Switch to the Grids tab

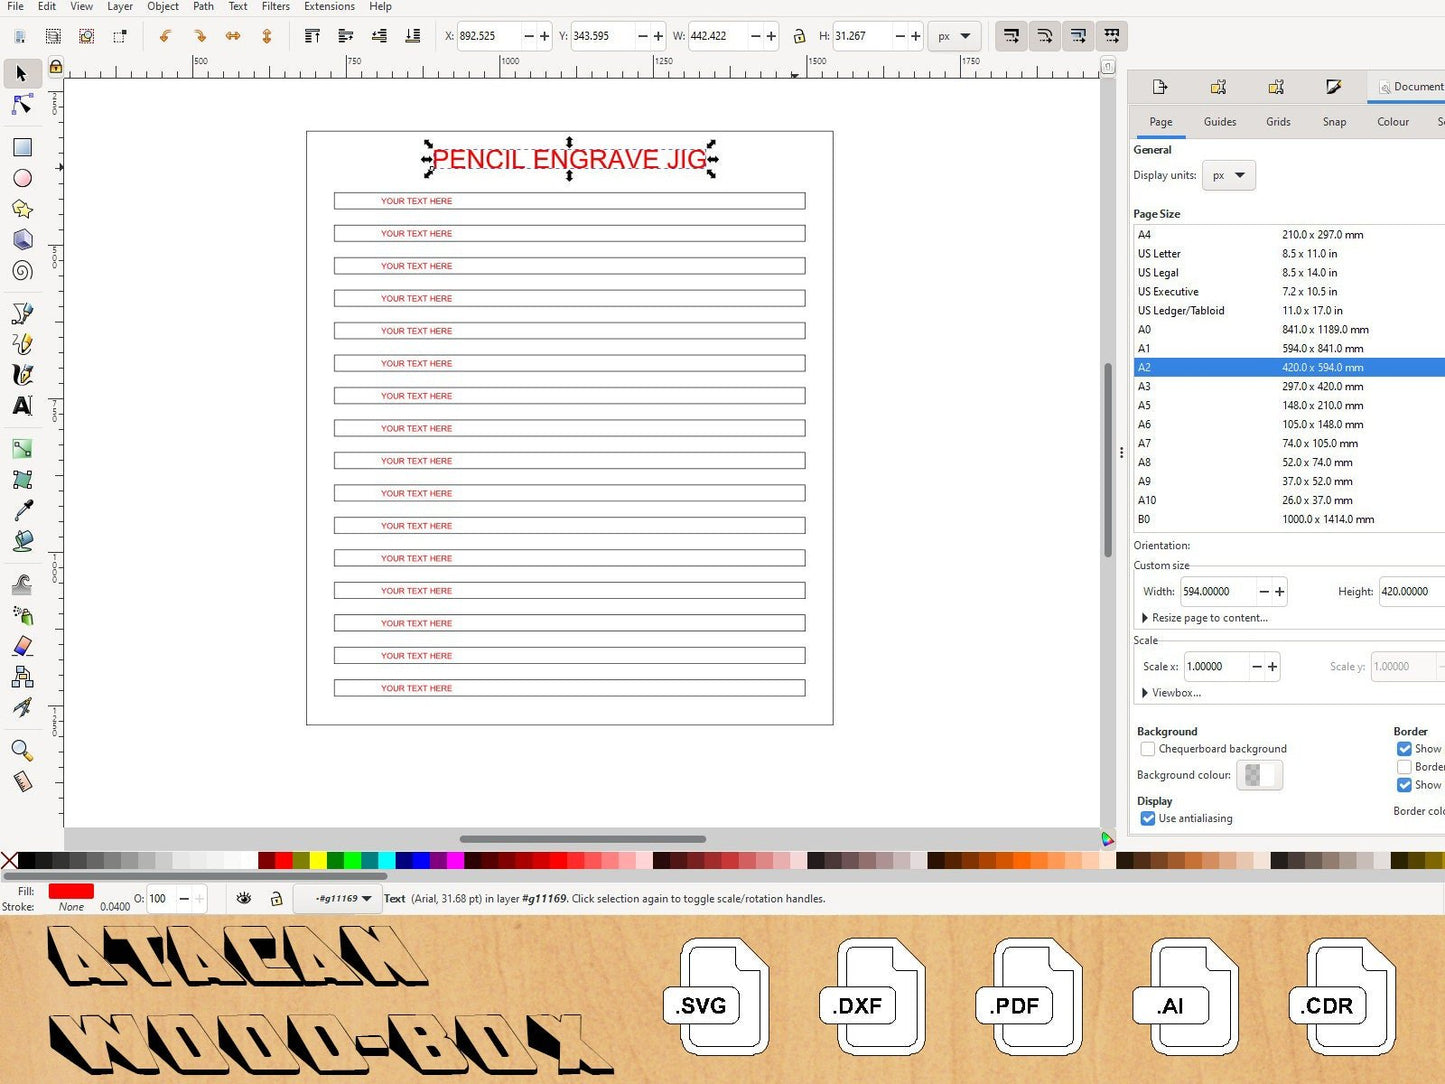click(1278, 122)
